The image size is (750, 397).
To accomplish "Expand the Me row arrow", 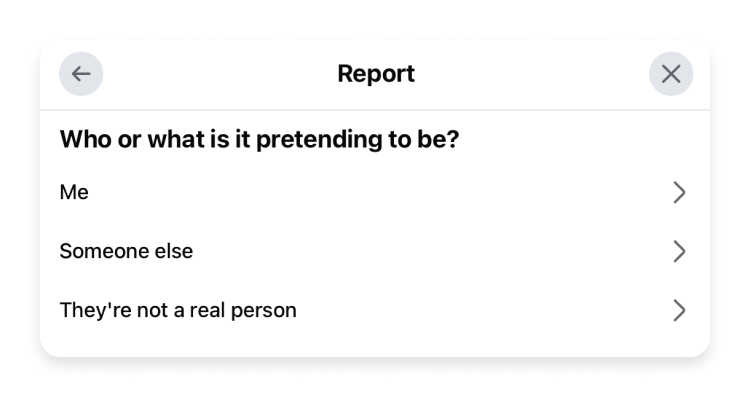I will point(679,192).
